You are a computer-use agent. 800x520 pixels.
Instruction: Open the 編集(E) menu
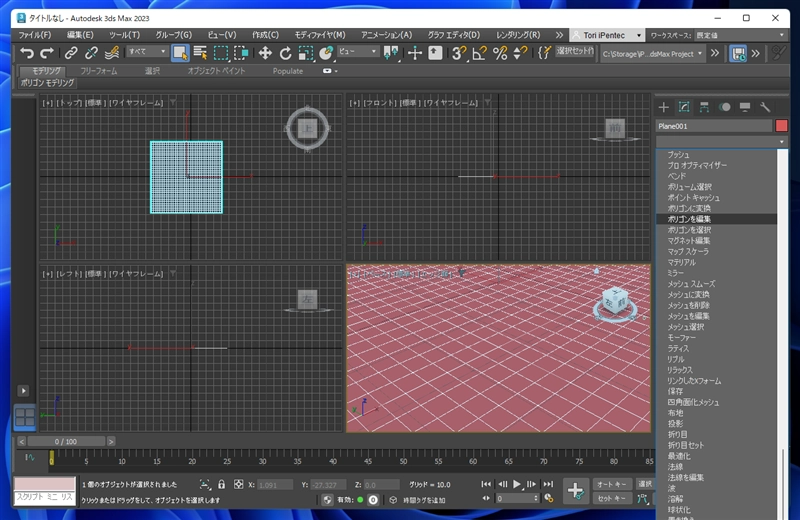(80, 35)
